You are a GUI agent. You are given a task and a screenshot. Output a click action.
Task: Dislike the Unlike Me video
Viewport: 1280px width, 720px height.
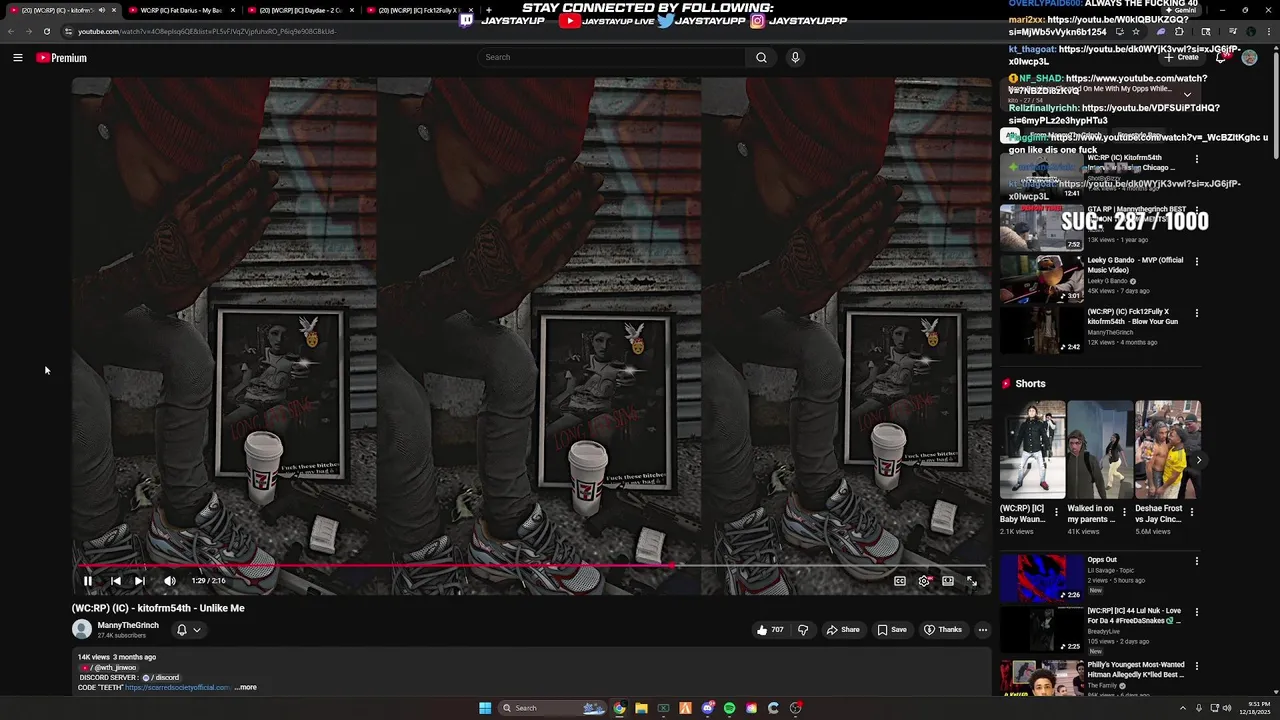click(802, 630)
